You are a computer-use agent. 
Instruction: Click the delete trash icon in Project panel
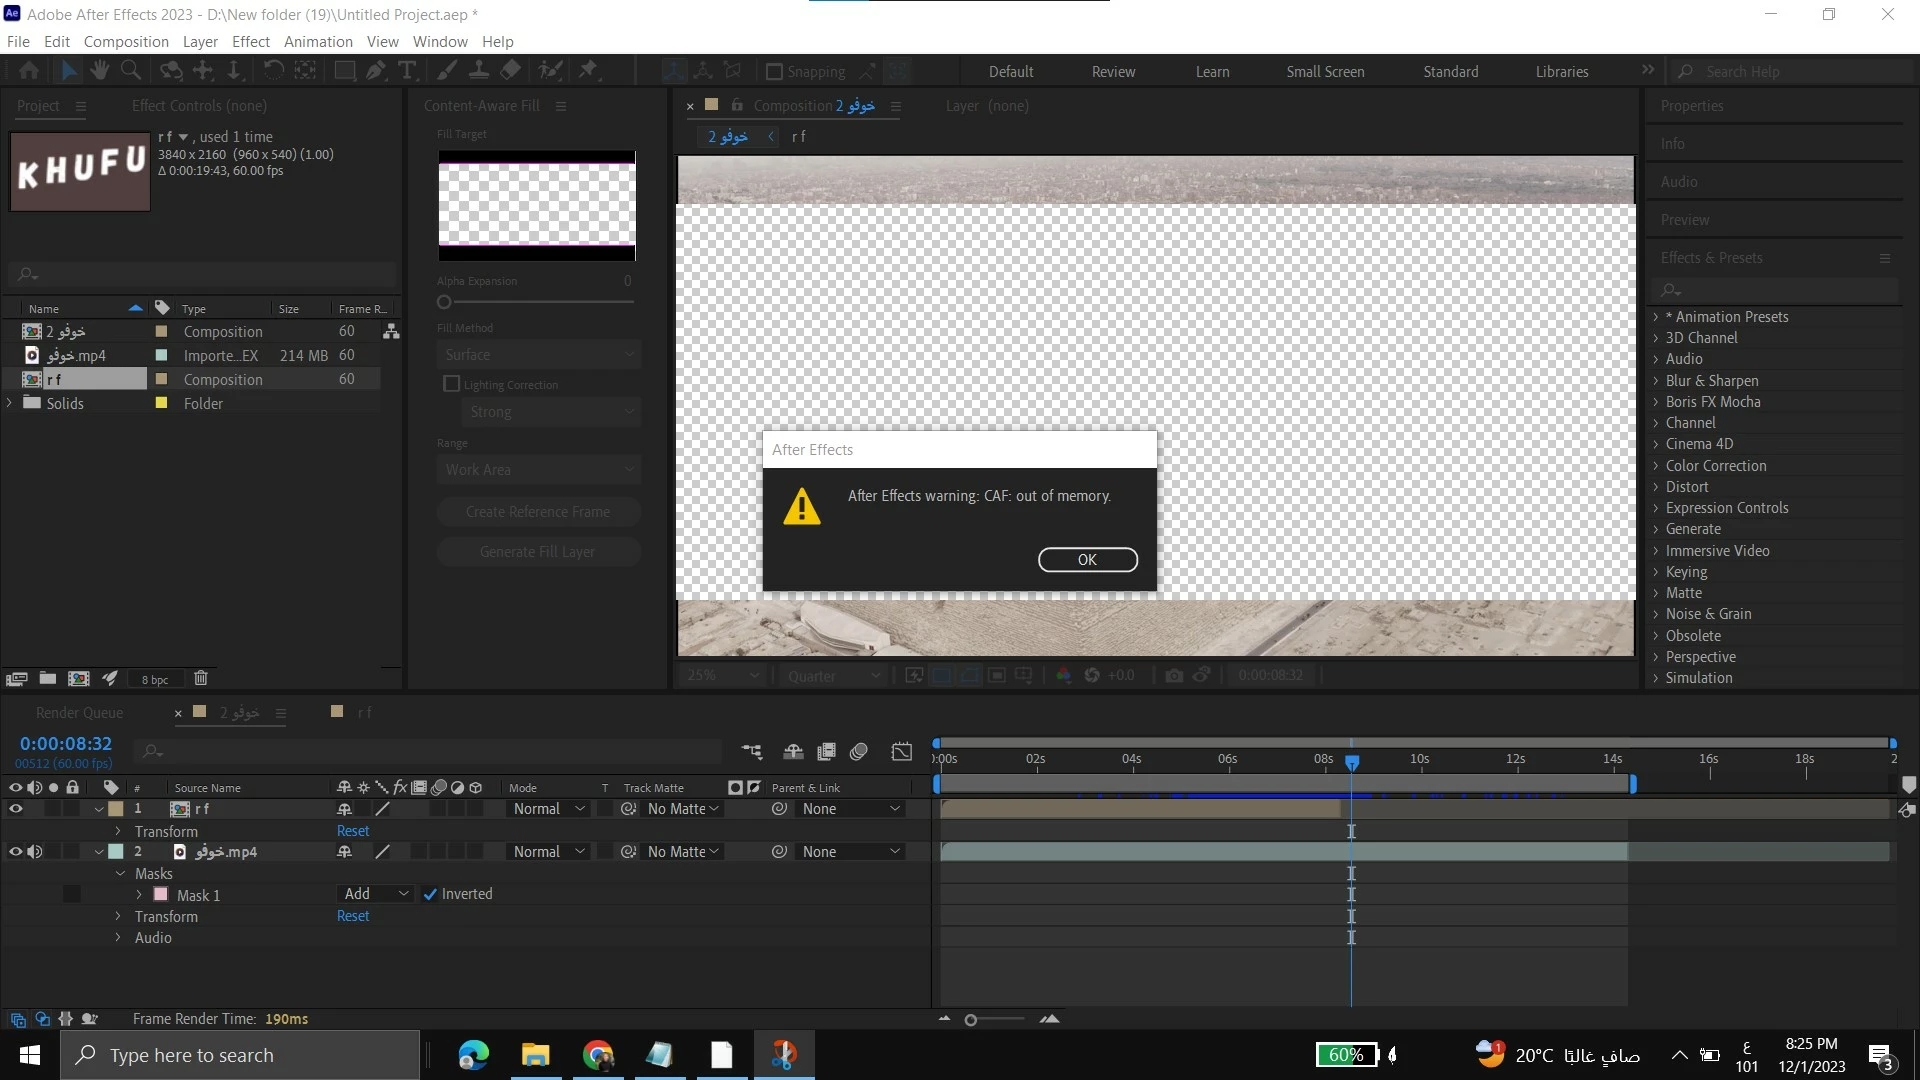pos(200,678)
